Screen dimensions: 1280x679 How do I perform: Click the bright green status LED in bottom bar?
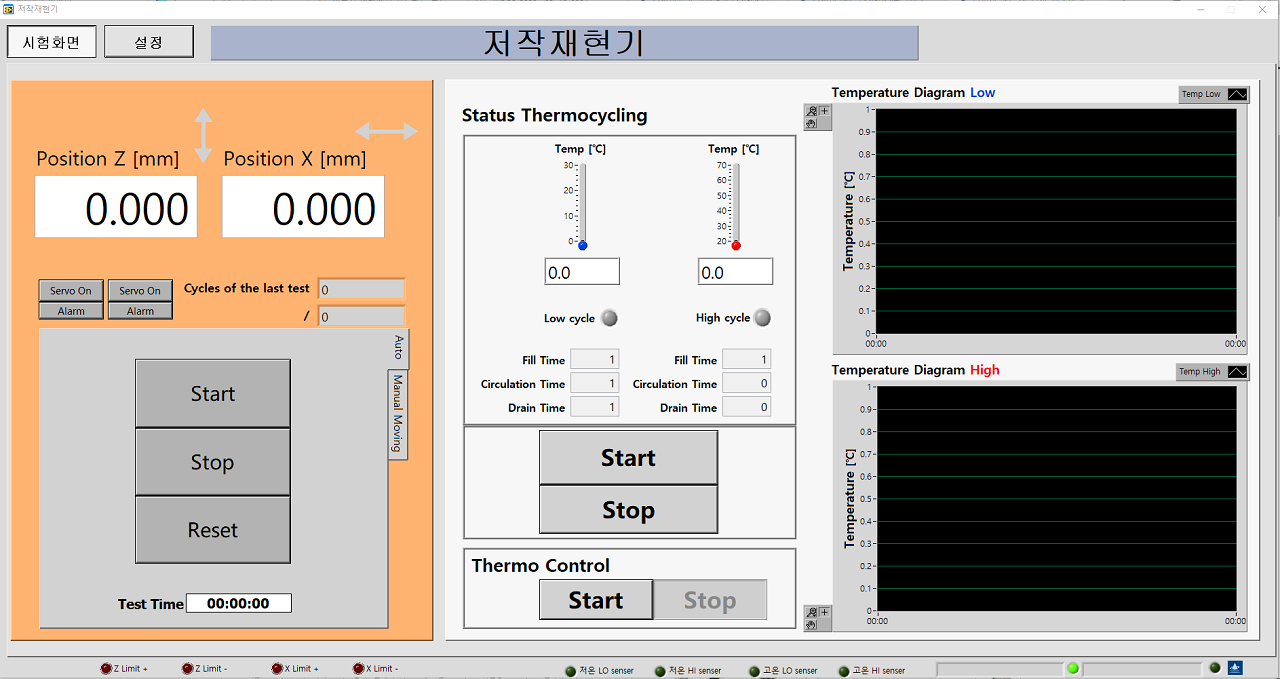coord(1073,668)
